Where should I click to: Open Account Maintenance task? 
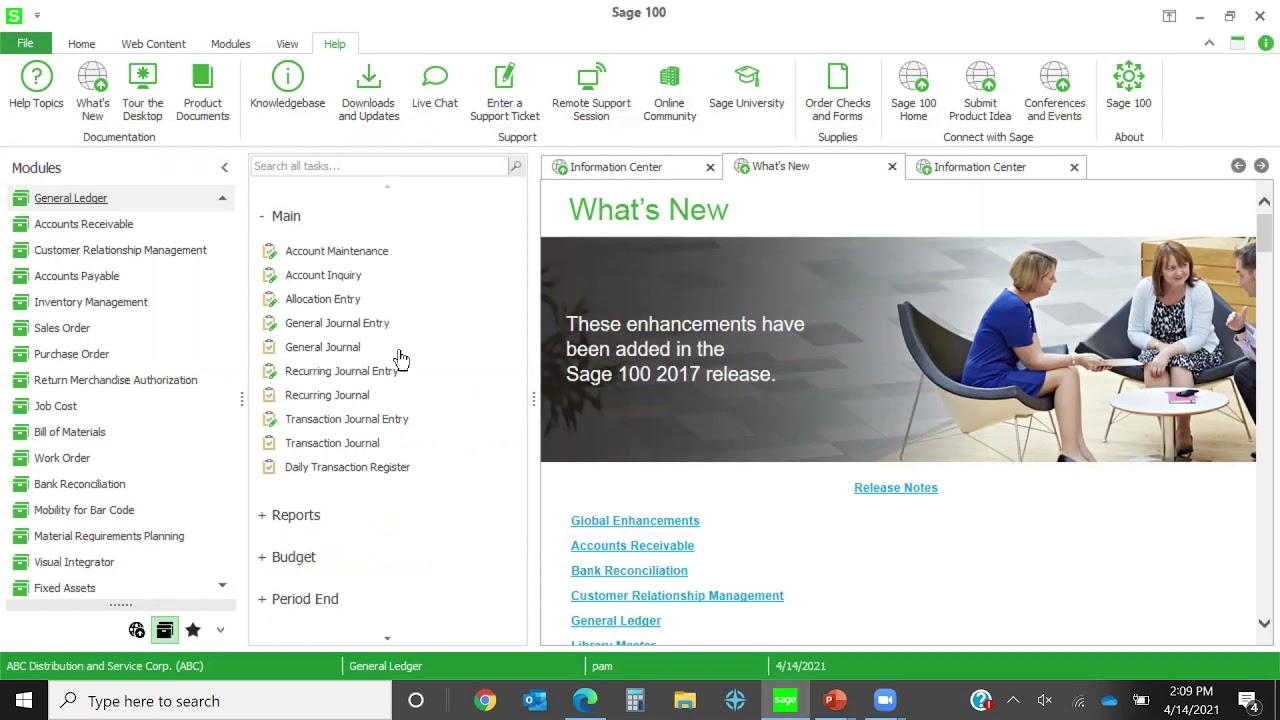(x=336, y=251)
